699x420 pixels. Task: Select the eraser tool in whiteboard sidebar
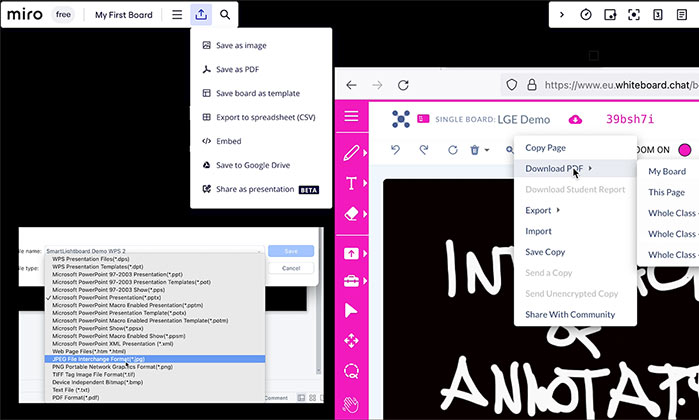[351, 214]
